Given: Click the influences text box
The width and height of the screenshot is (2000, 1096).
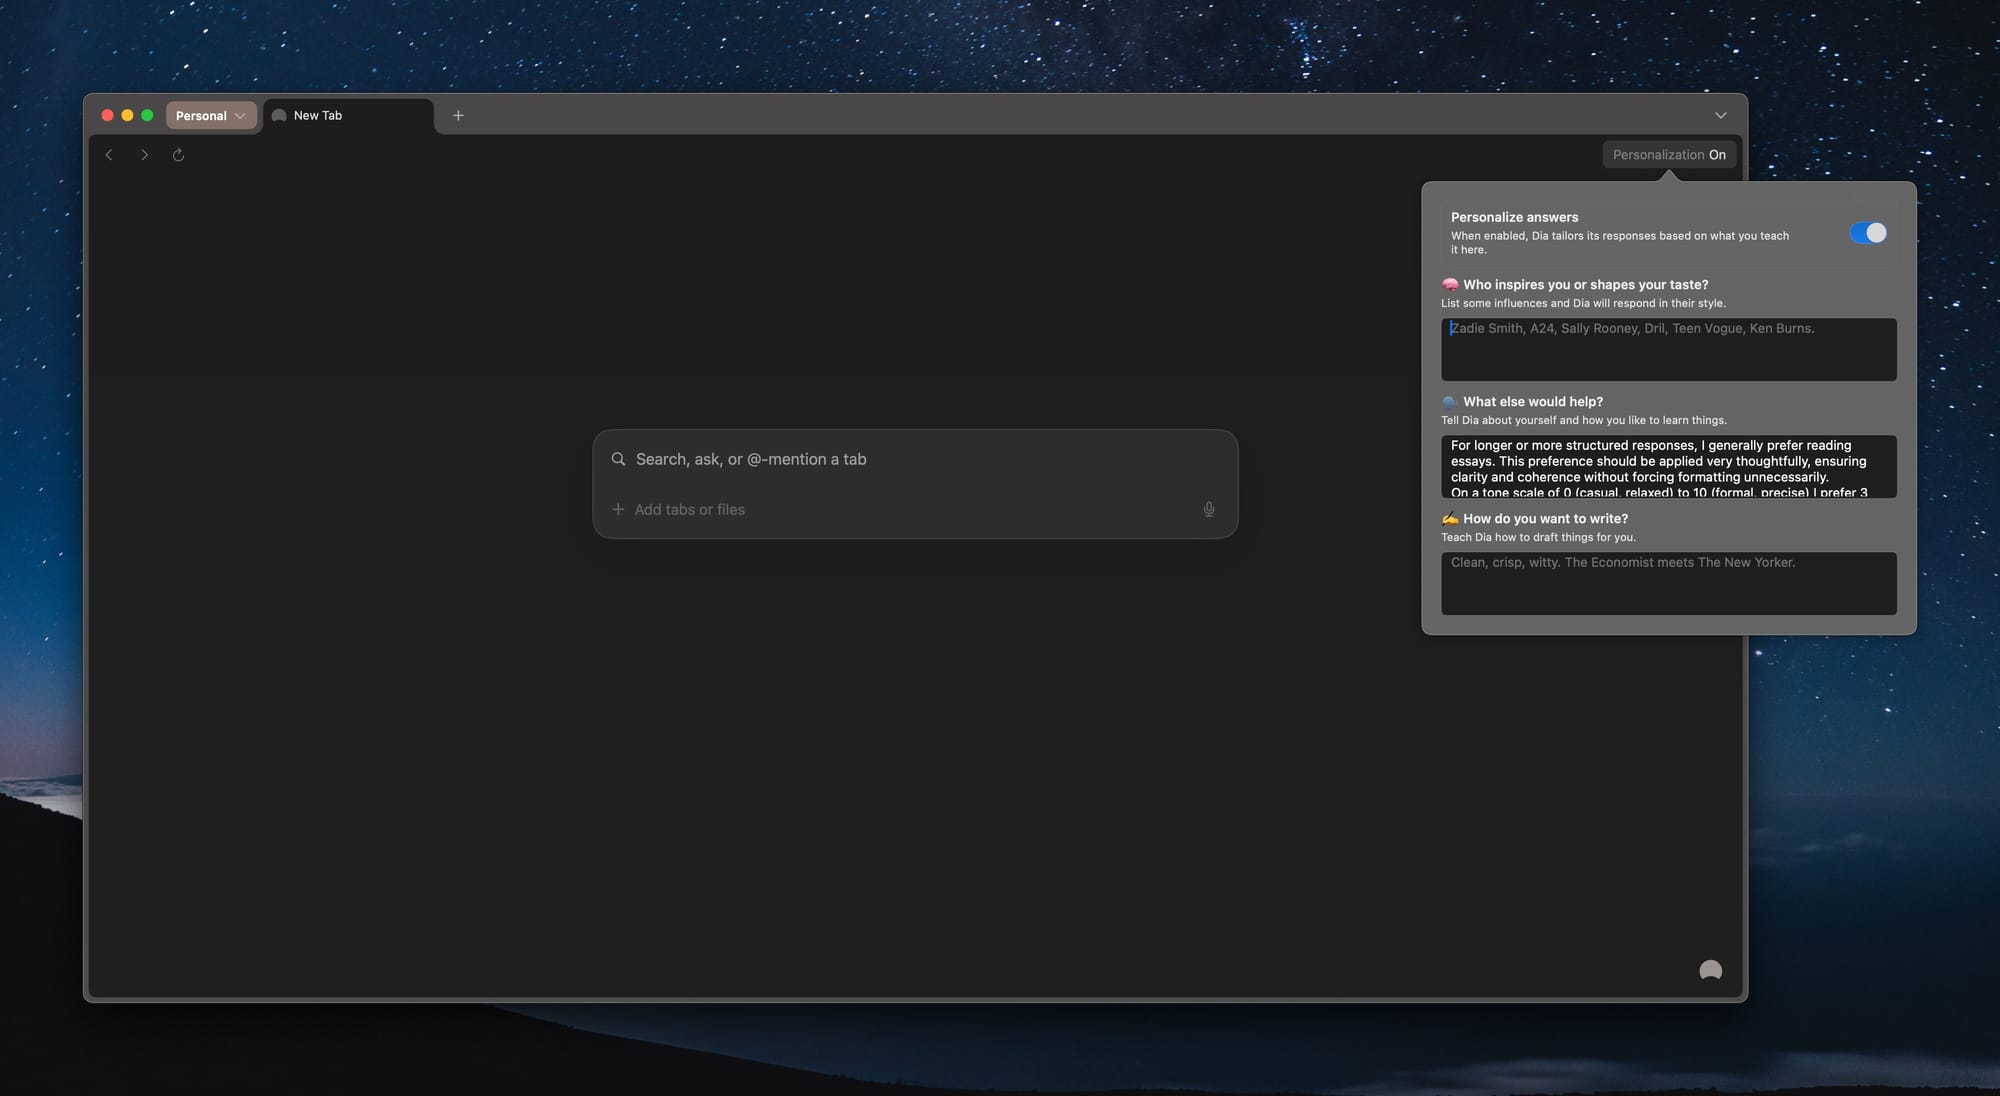Looking at the screenshot, I should click(1668, 350).
